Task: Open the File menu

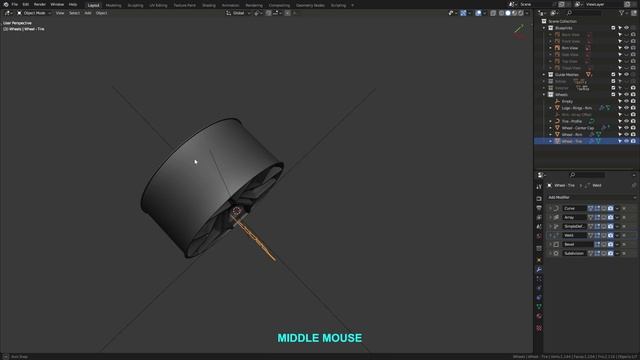Action: (x=15, y=4)
